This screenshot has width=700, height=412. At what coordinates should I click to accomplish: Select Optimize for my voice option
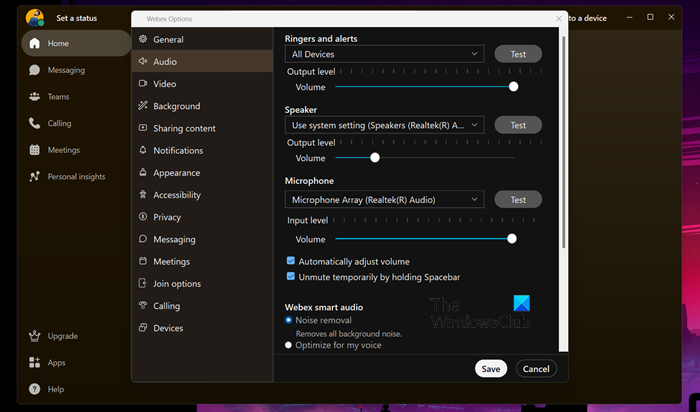click(x=288, y=345)
